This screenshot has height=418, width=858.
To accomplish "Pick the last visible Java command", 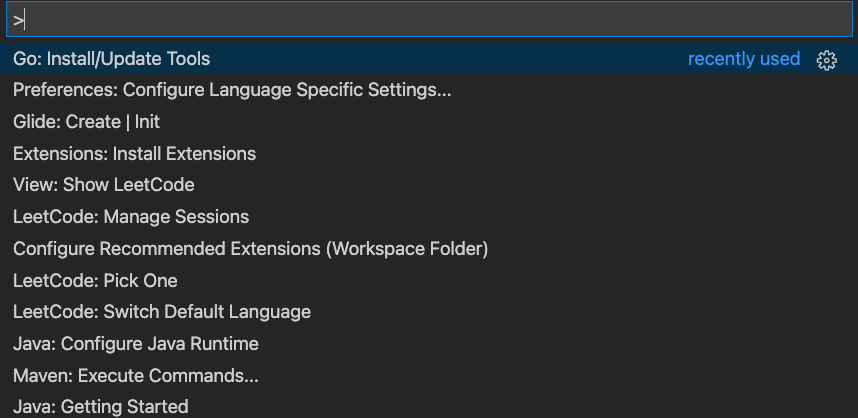I will (x=100, y=407).
